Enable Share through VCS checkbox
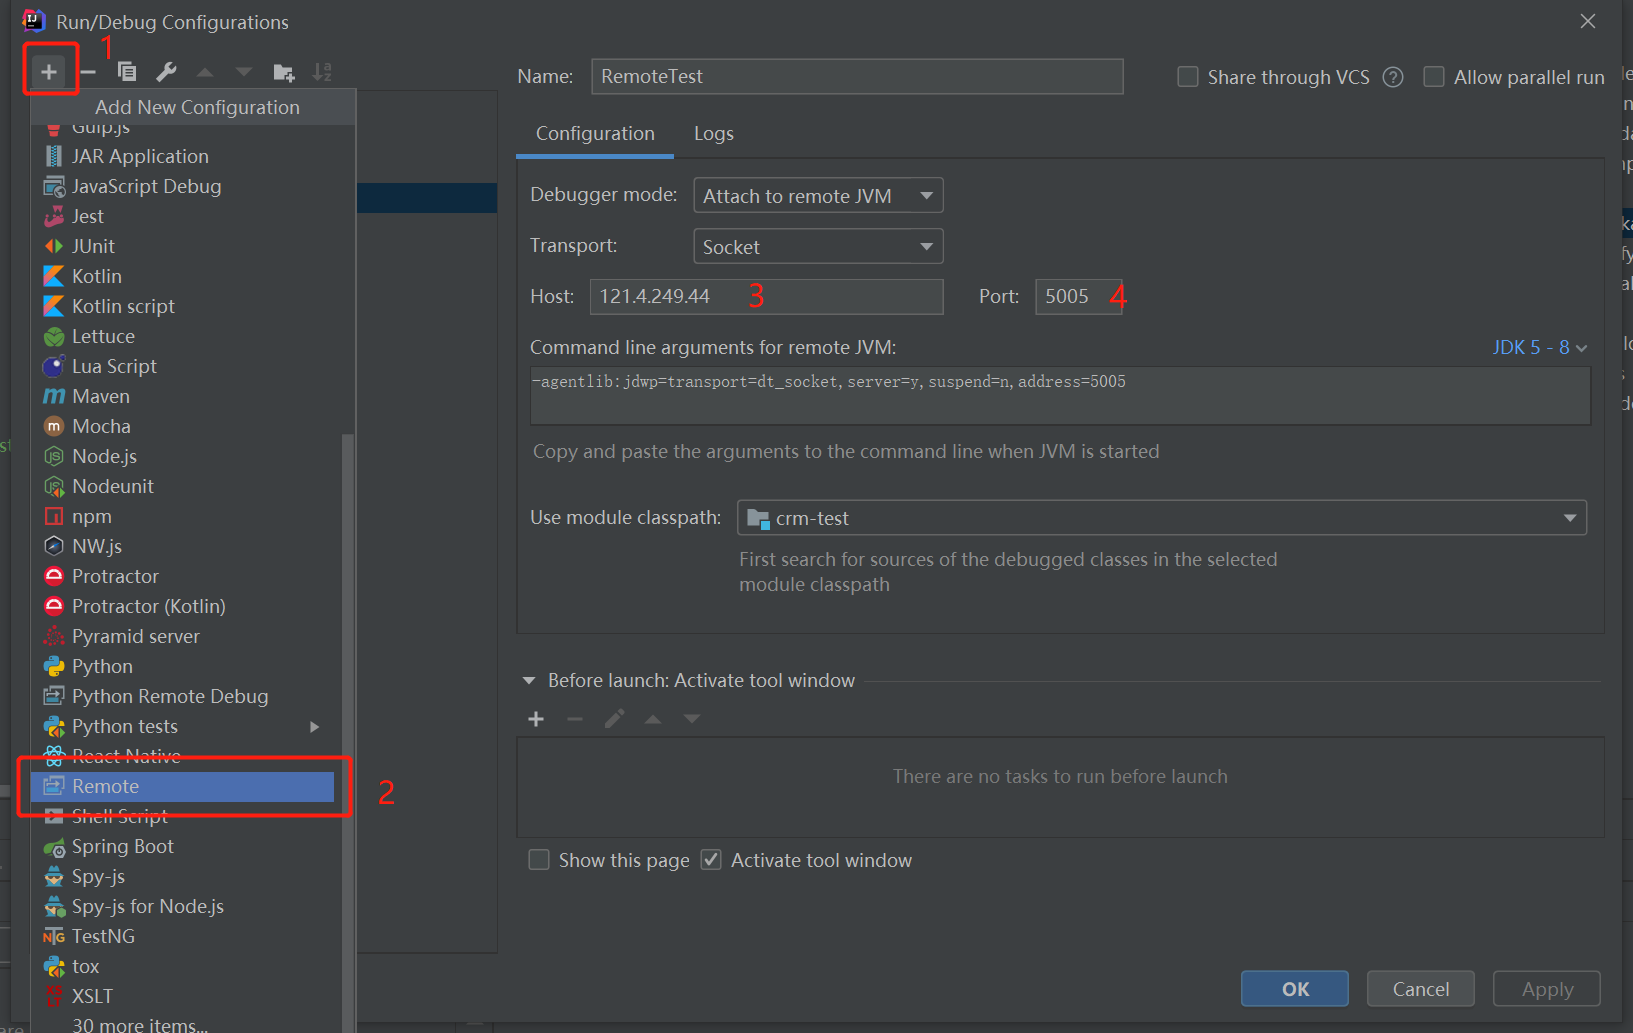Viewport: 1633px width, 1033px height. (1188, 77)
